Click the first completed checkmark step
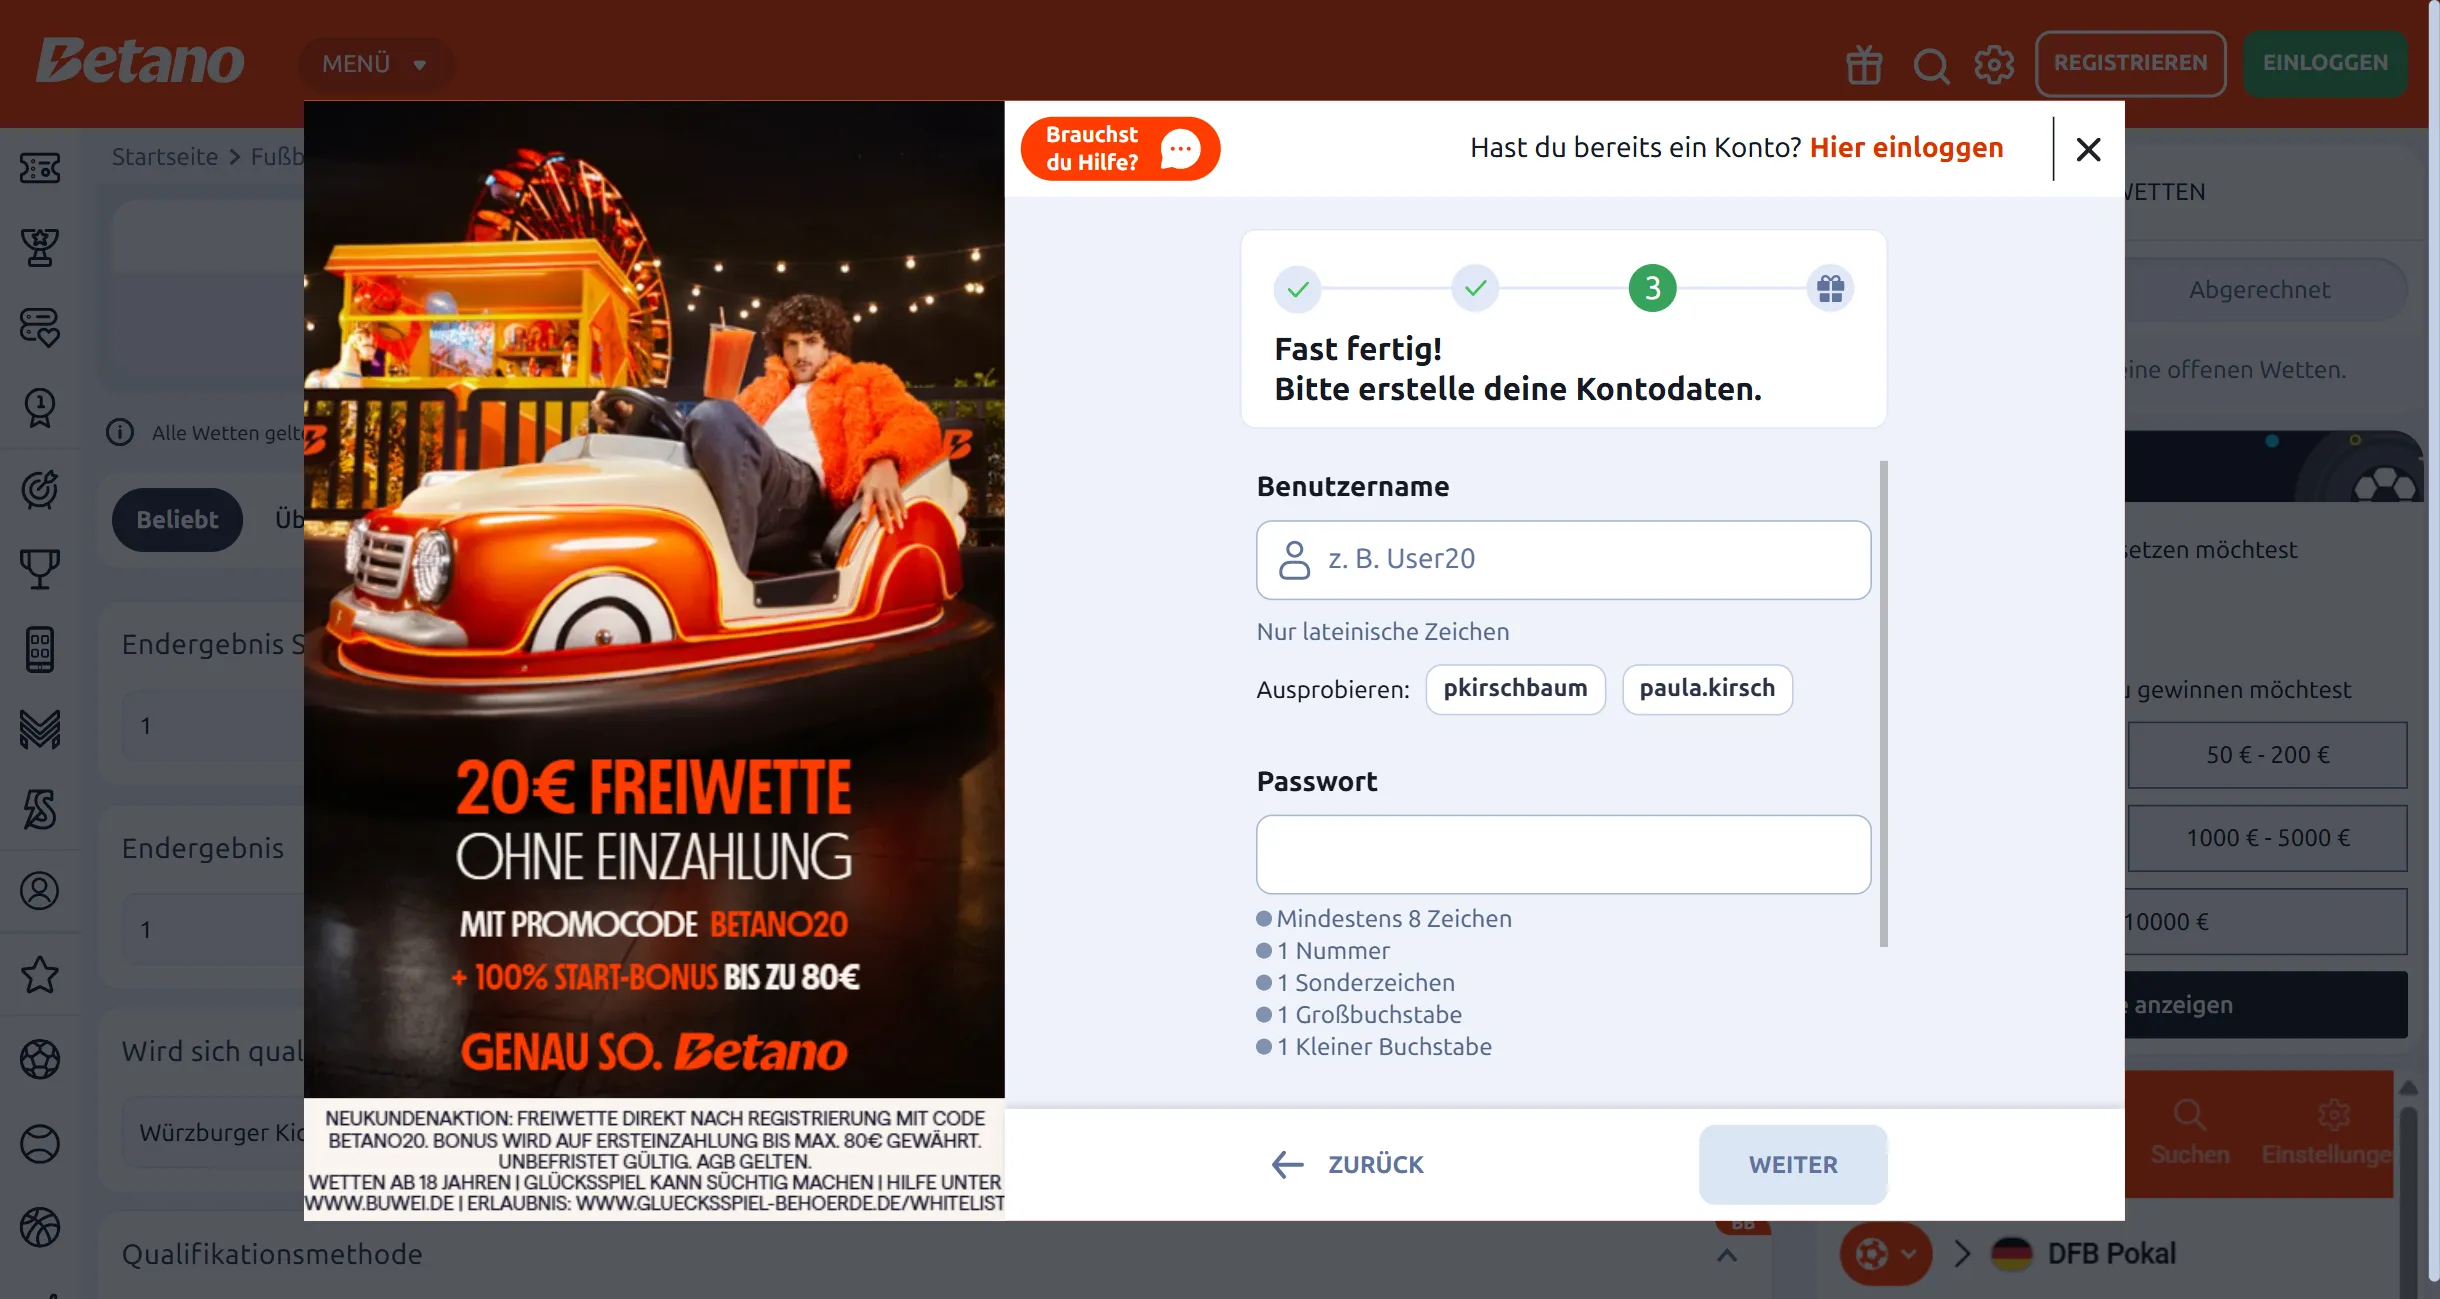 coord(1297,289)
